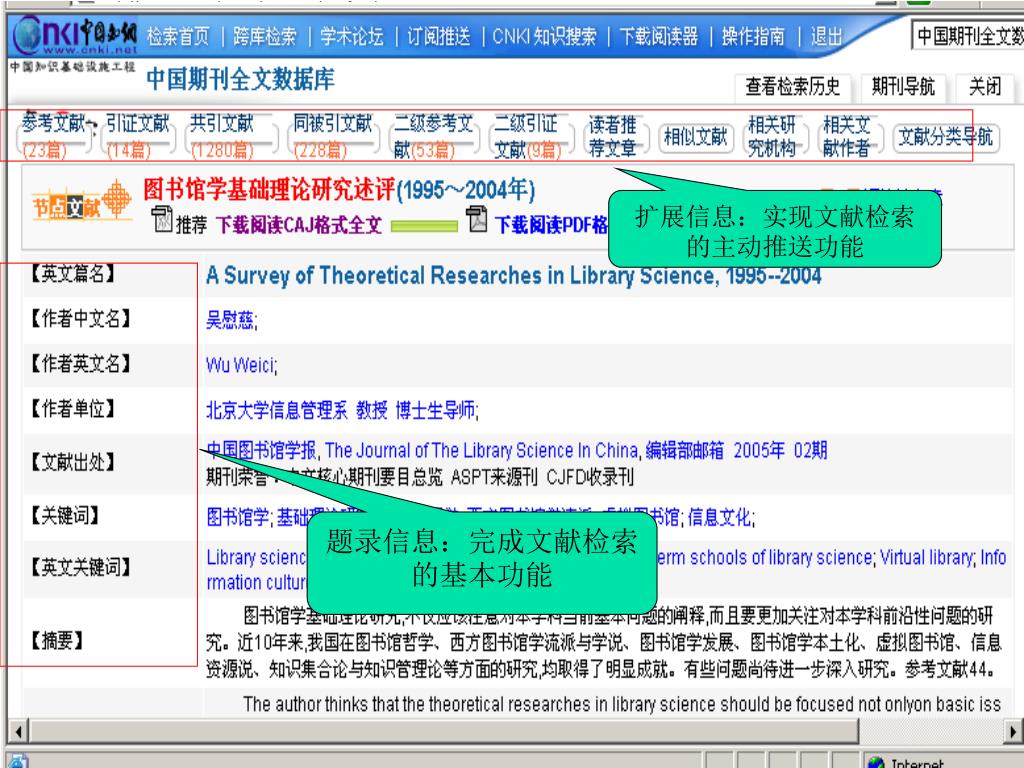Click The Journal of The Library Science In China link
The width and height of the screenshot is (1024, 768).
point(481,451)
